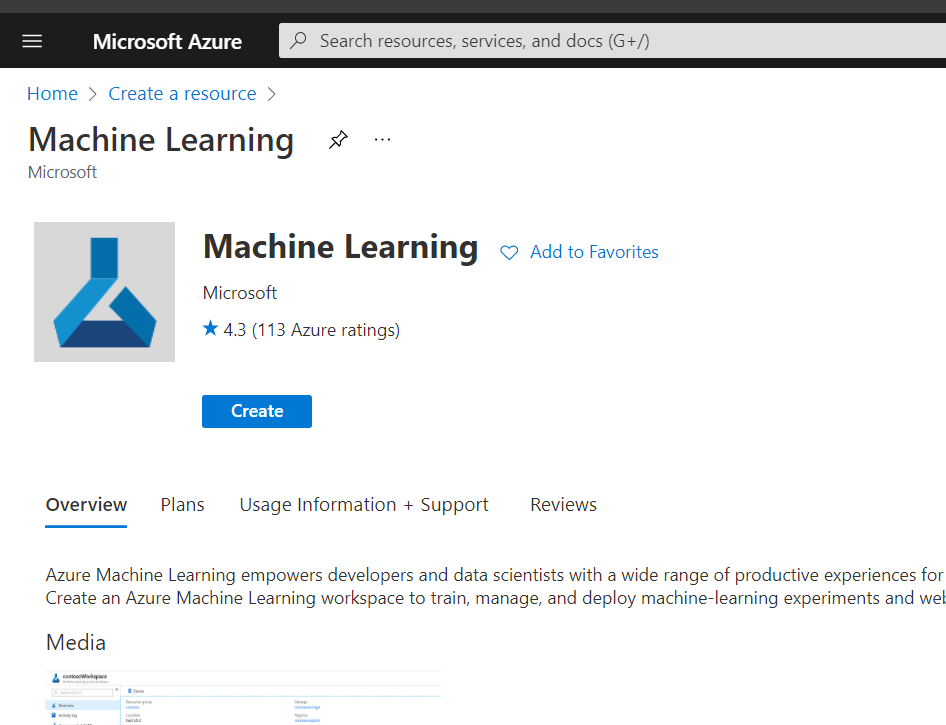Click the Machine Learning page heading

click(x=161, y=141)
